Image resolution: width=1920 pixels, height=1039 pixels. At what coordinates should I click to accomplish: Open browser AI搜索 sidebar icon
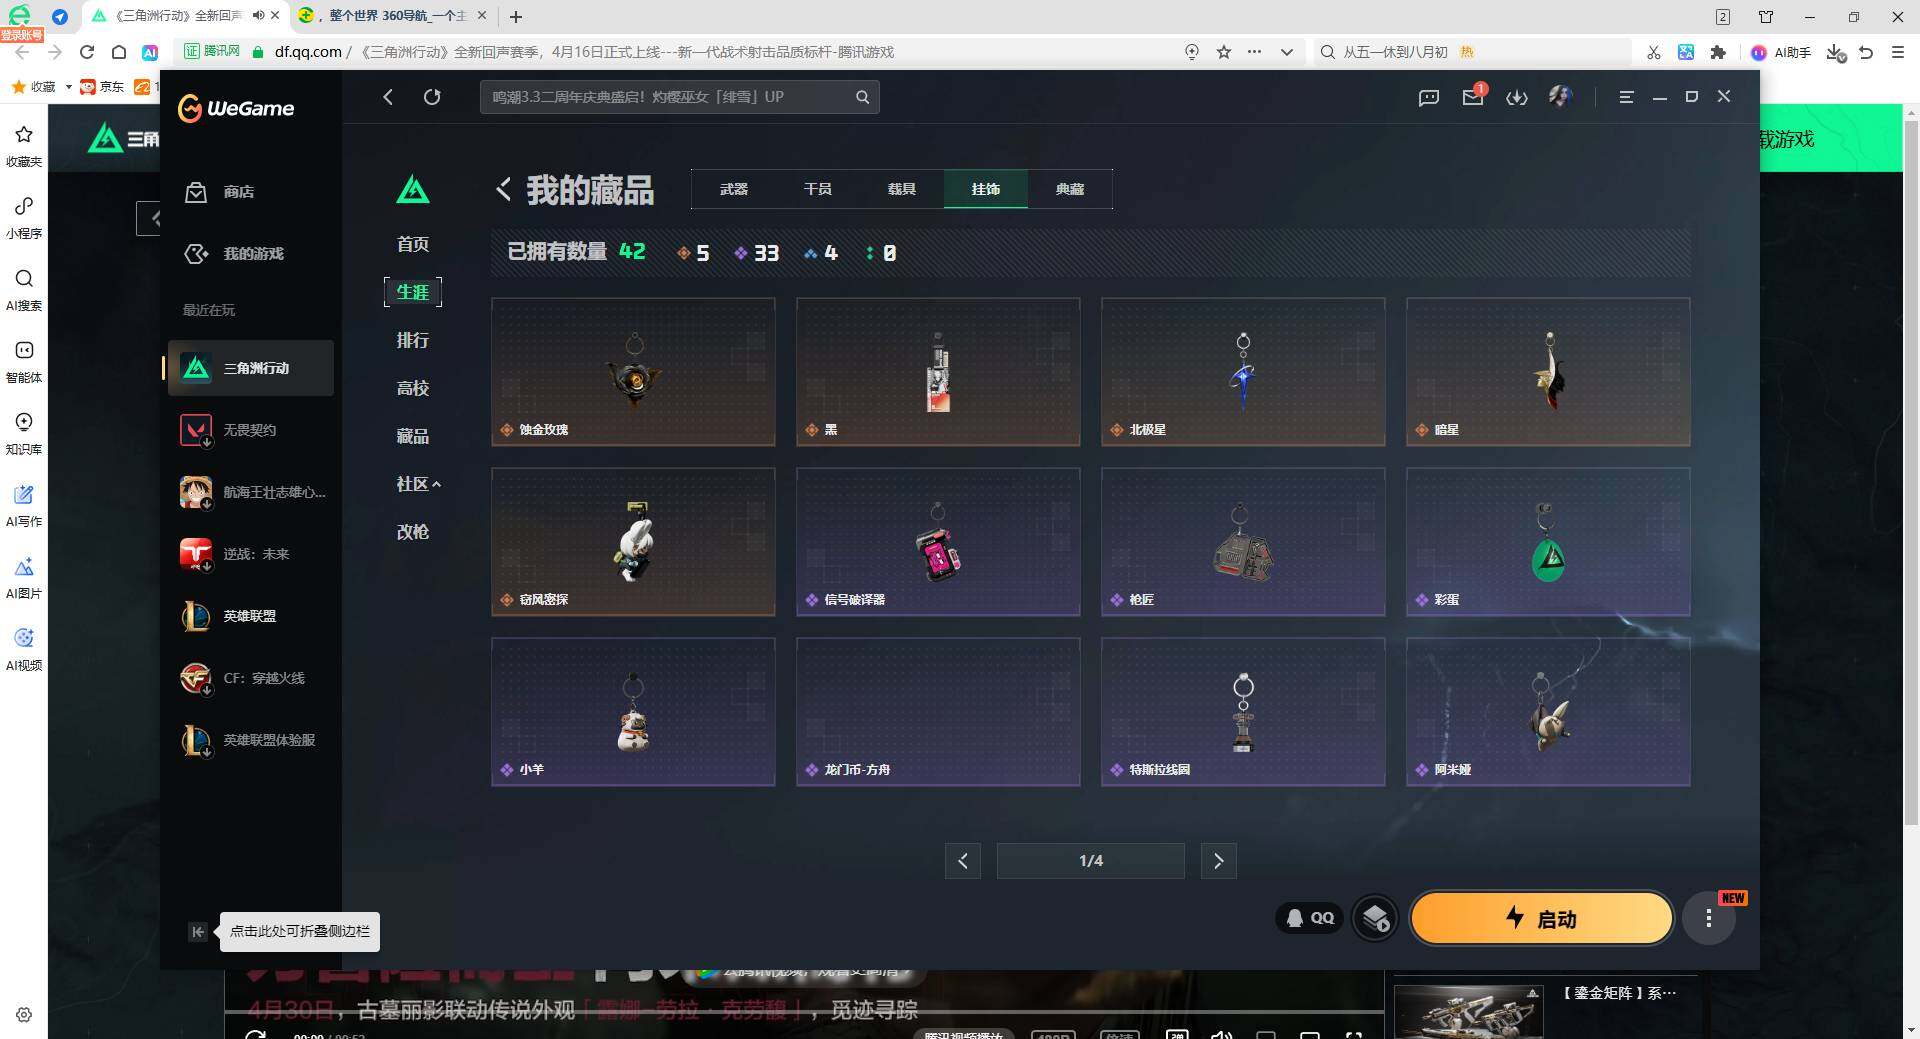pyautogui.click(x=24, y=289)
